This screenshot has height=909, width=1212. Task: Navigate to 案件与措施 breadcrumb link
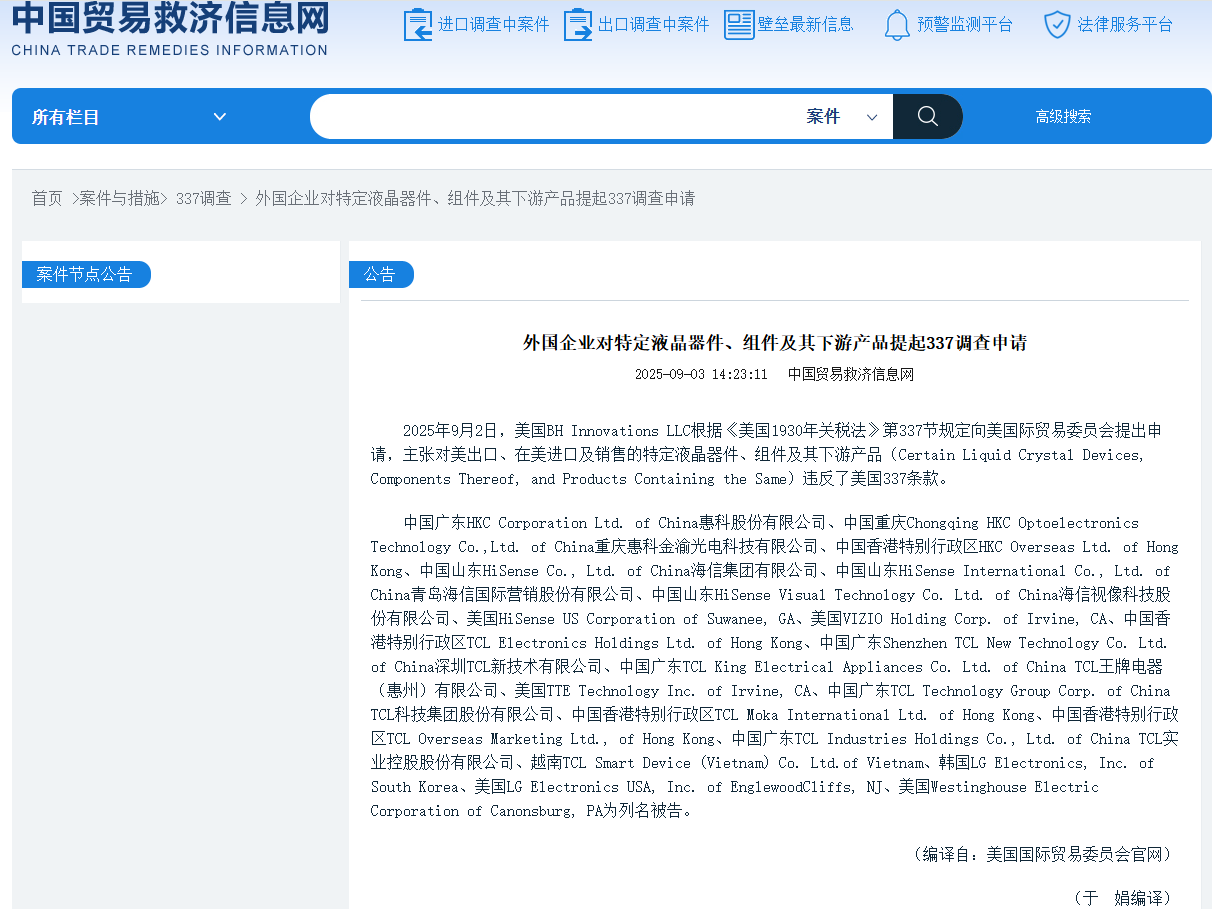pos(120,198)
